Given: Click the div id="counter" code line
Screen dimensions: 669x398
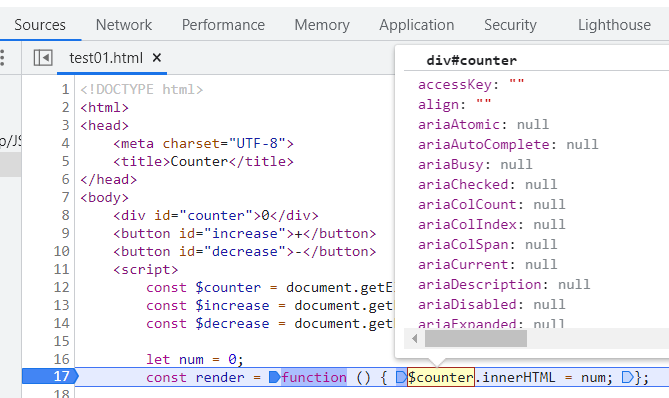Looking at the screenshot, I should tap(216, 215).
